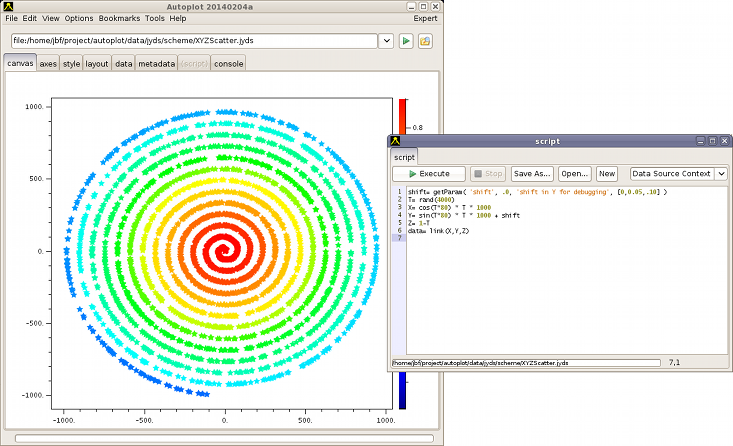
Task: Create a new script with the New button
Action: [x=607, y=174]
